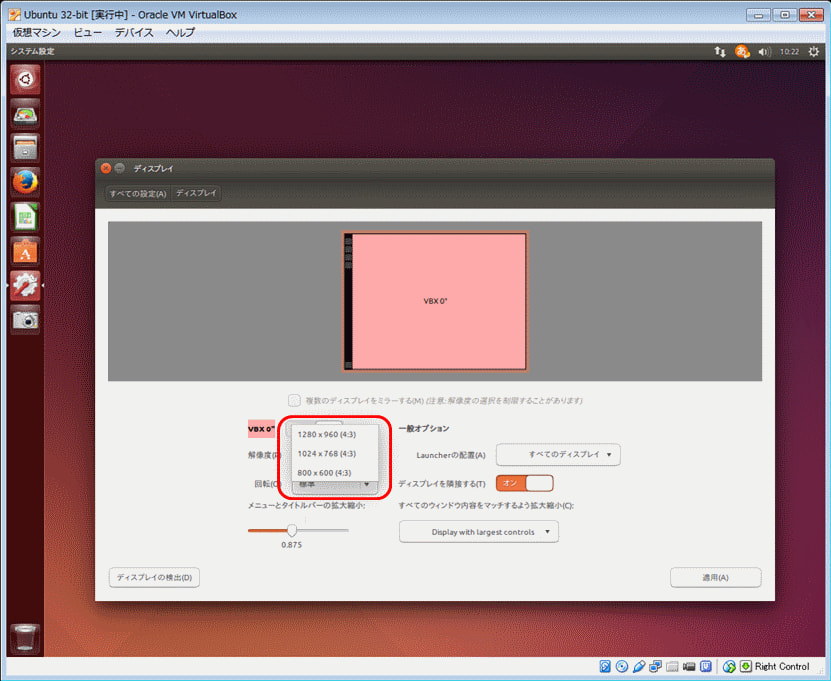This screenshot has height=681, width=831.
Task: Click the menu and title bar scale slider handle
Action: (x=292, y=530)
